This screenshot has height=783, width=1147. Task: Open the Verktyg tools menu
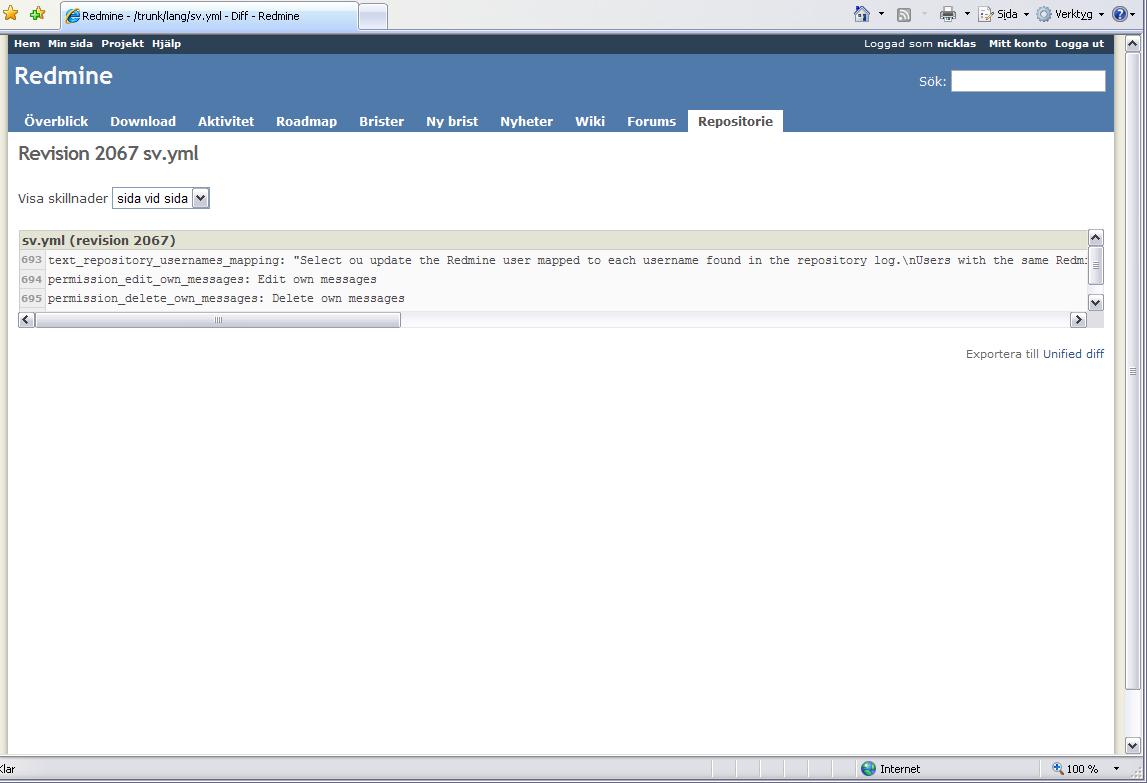(1070, 14)
